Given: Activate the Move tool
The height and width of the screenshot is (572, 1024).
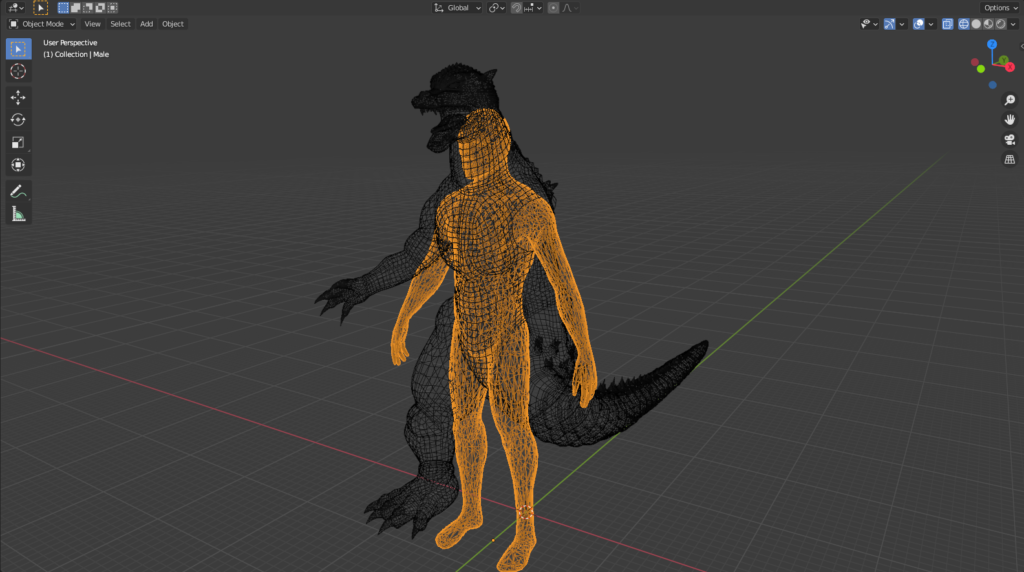Looking at the screenshot, I should pyautogui.click(x=18, y=97).
